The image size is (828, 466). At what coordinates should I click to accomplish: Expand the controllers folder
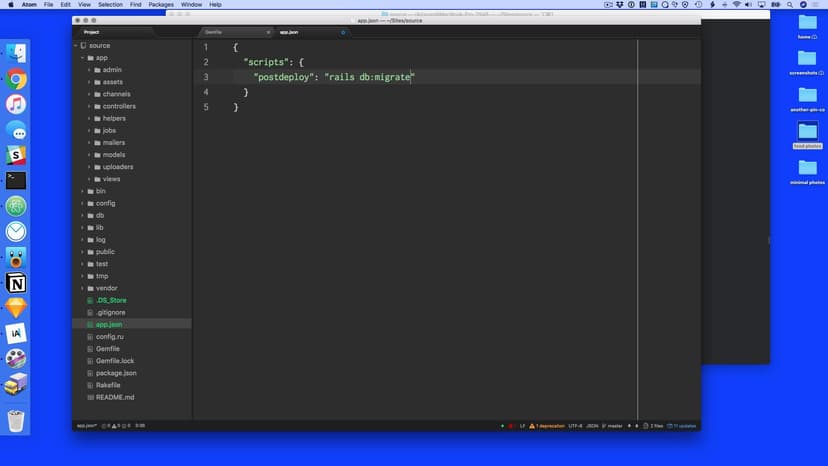click(x=118, y=106)
